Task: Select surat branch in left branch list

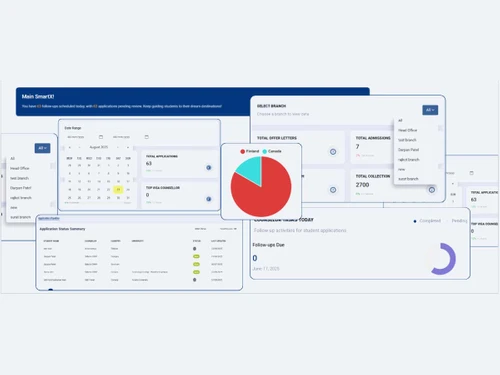Action: click(x=20, y=217)
